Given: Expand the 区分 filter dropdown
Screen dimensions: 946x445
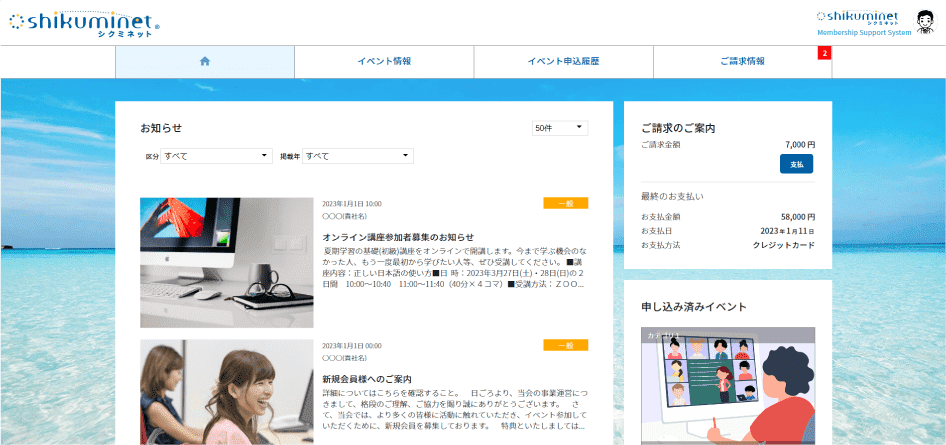Looking at the screenshot, I should [217, 156].
